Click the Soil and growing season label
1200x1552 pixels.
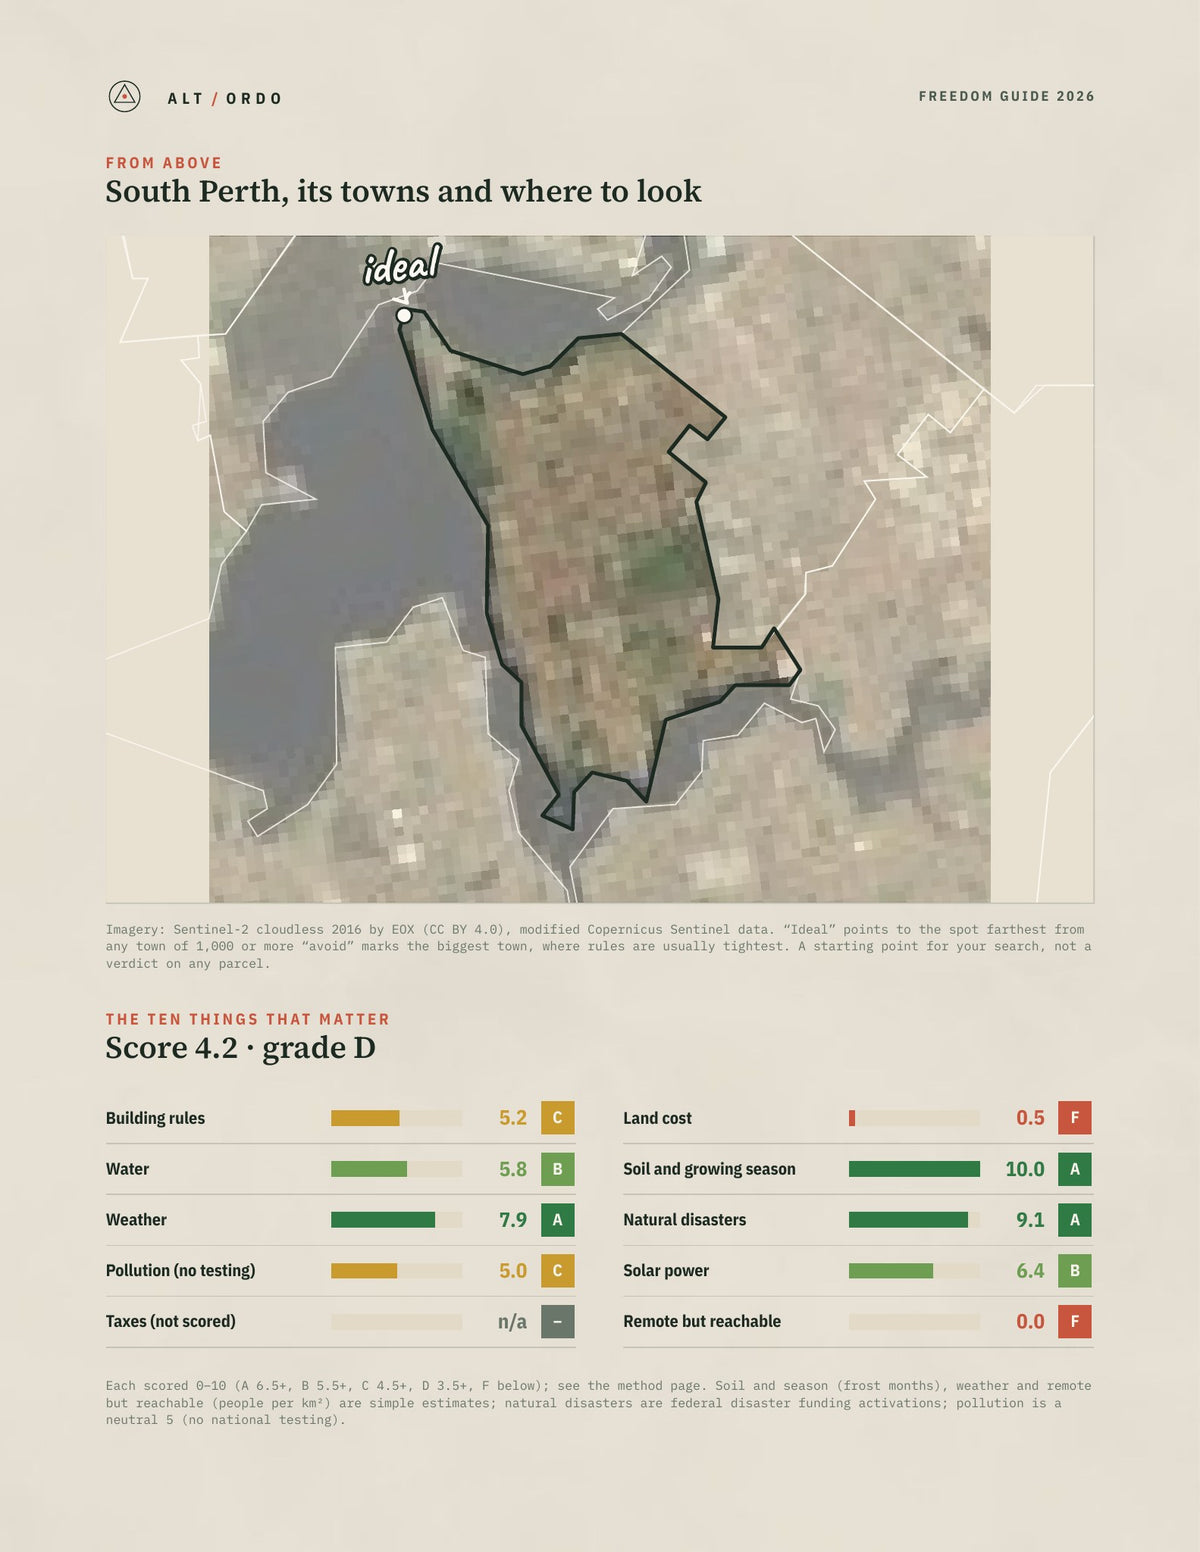709,1169
